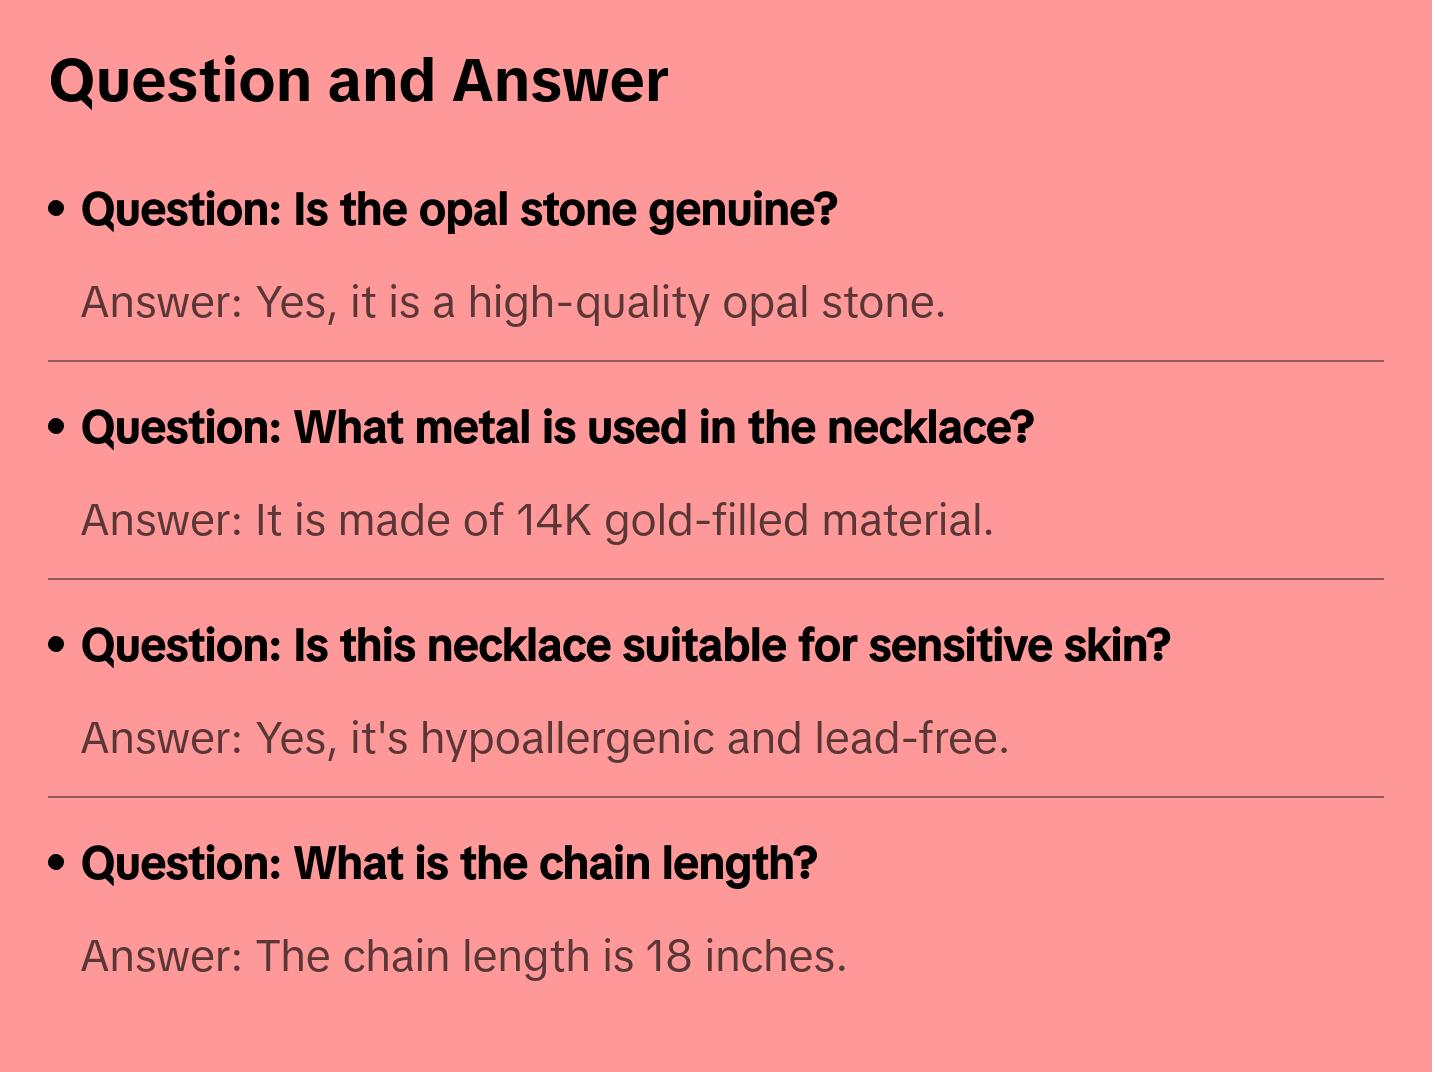Screen dimensions: 1432x1072
Task: Select the question about the opal stone being genuine
Action: (x=458, y=210)
